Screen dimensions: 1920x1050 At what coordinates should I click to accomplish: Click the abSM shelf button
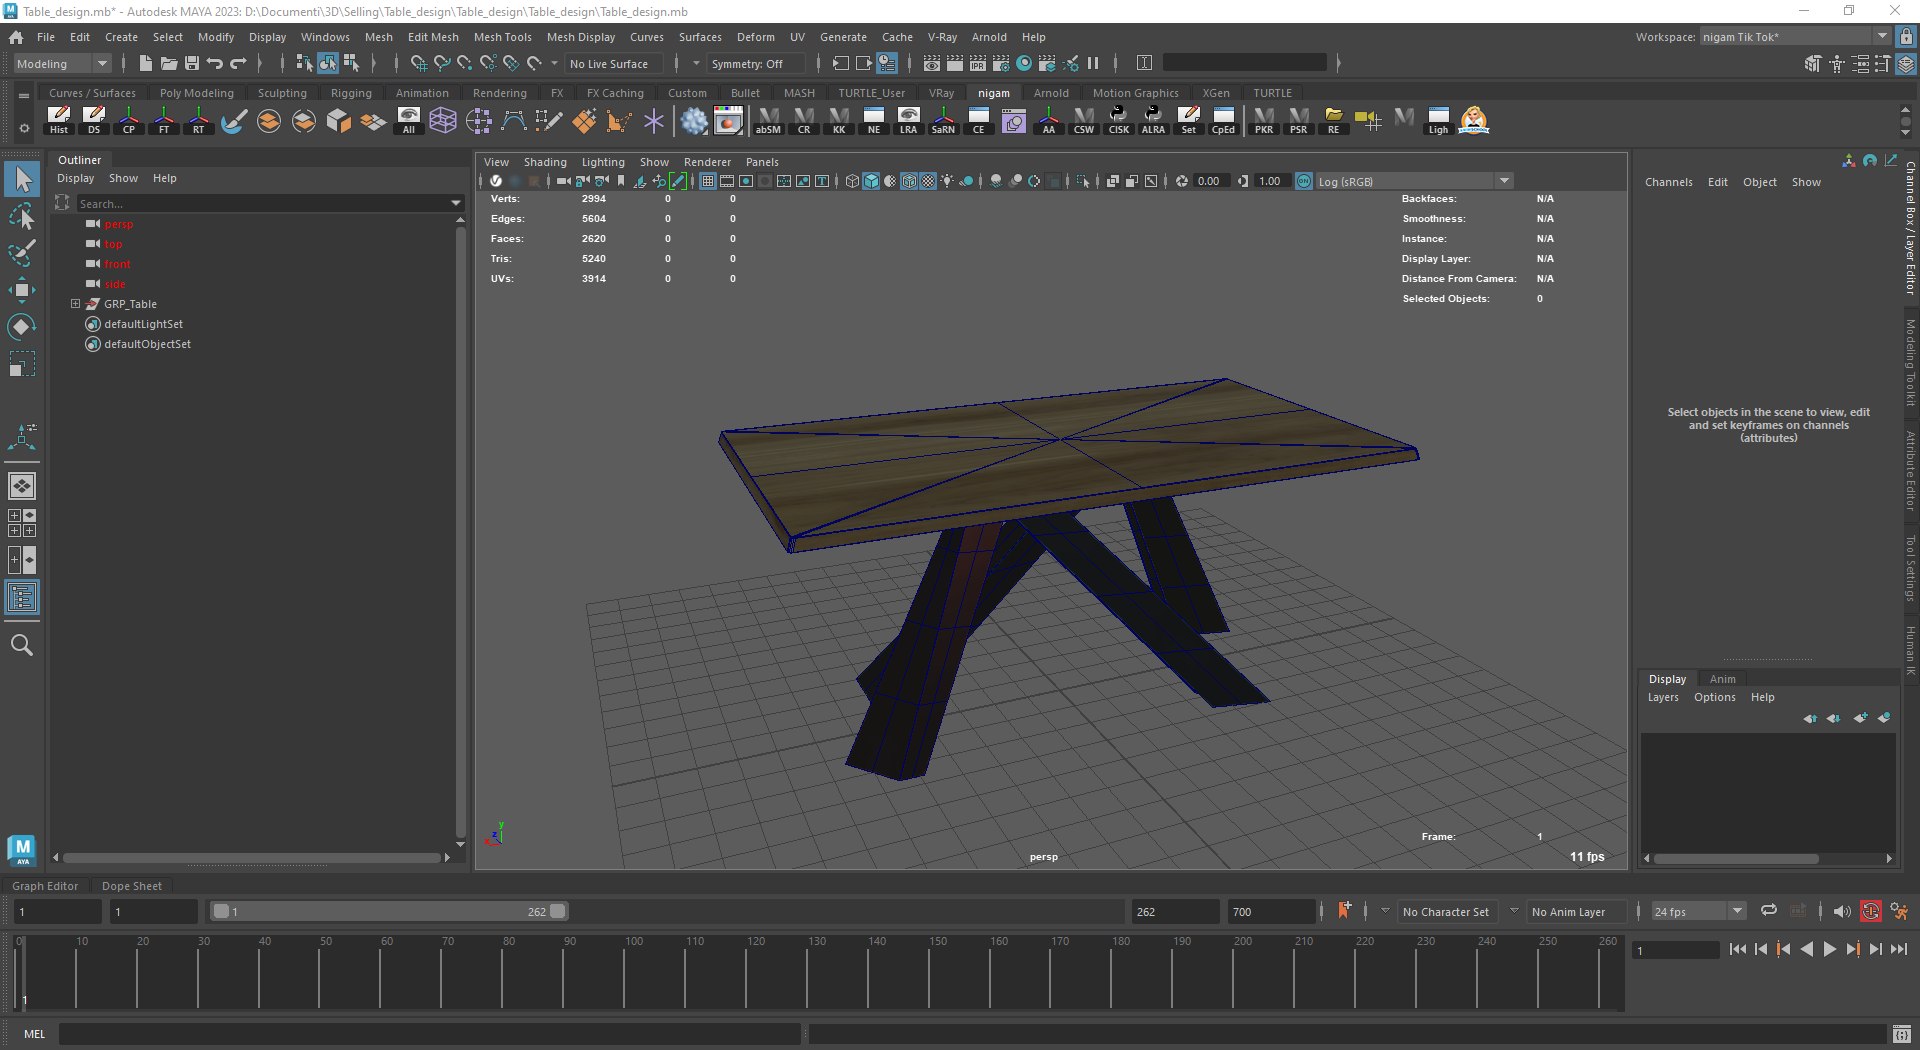(x=768, y=120)
